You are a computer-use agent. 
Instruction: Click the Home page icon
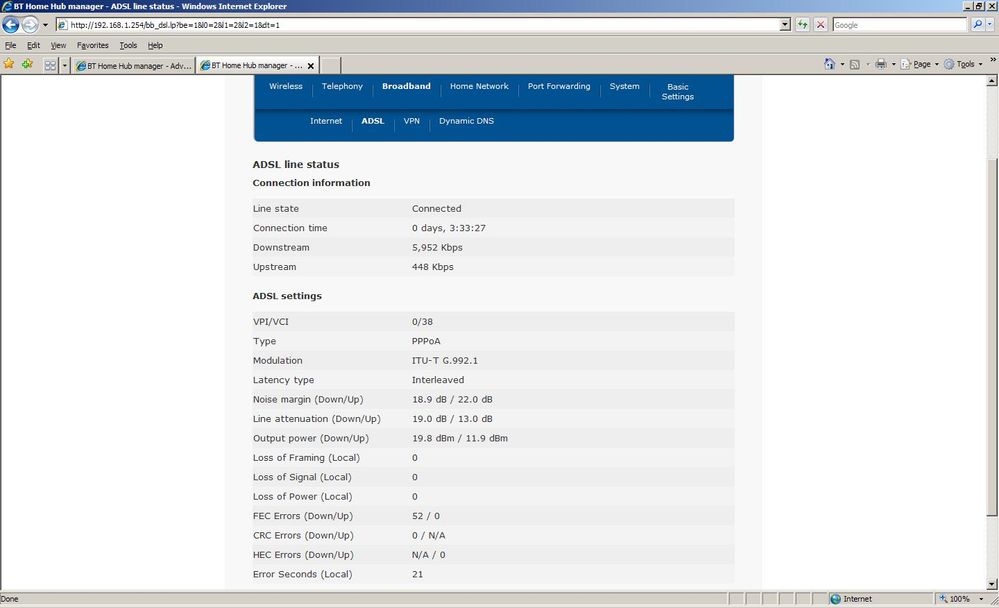point(829,64)
